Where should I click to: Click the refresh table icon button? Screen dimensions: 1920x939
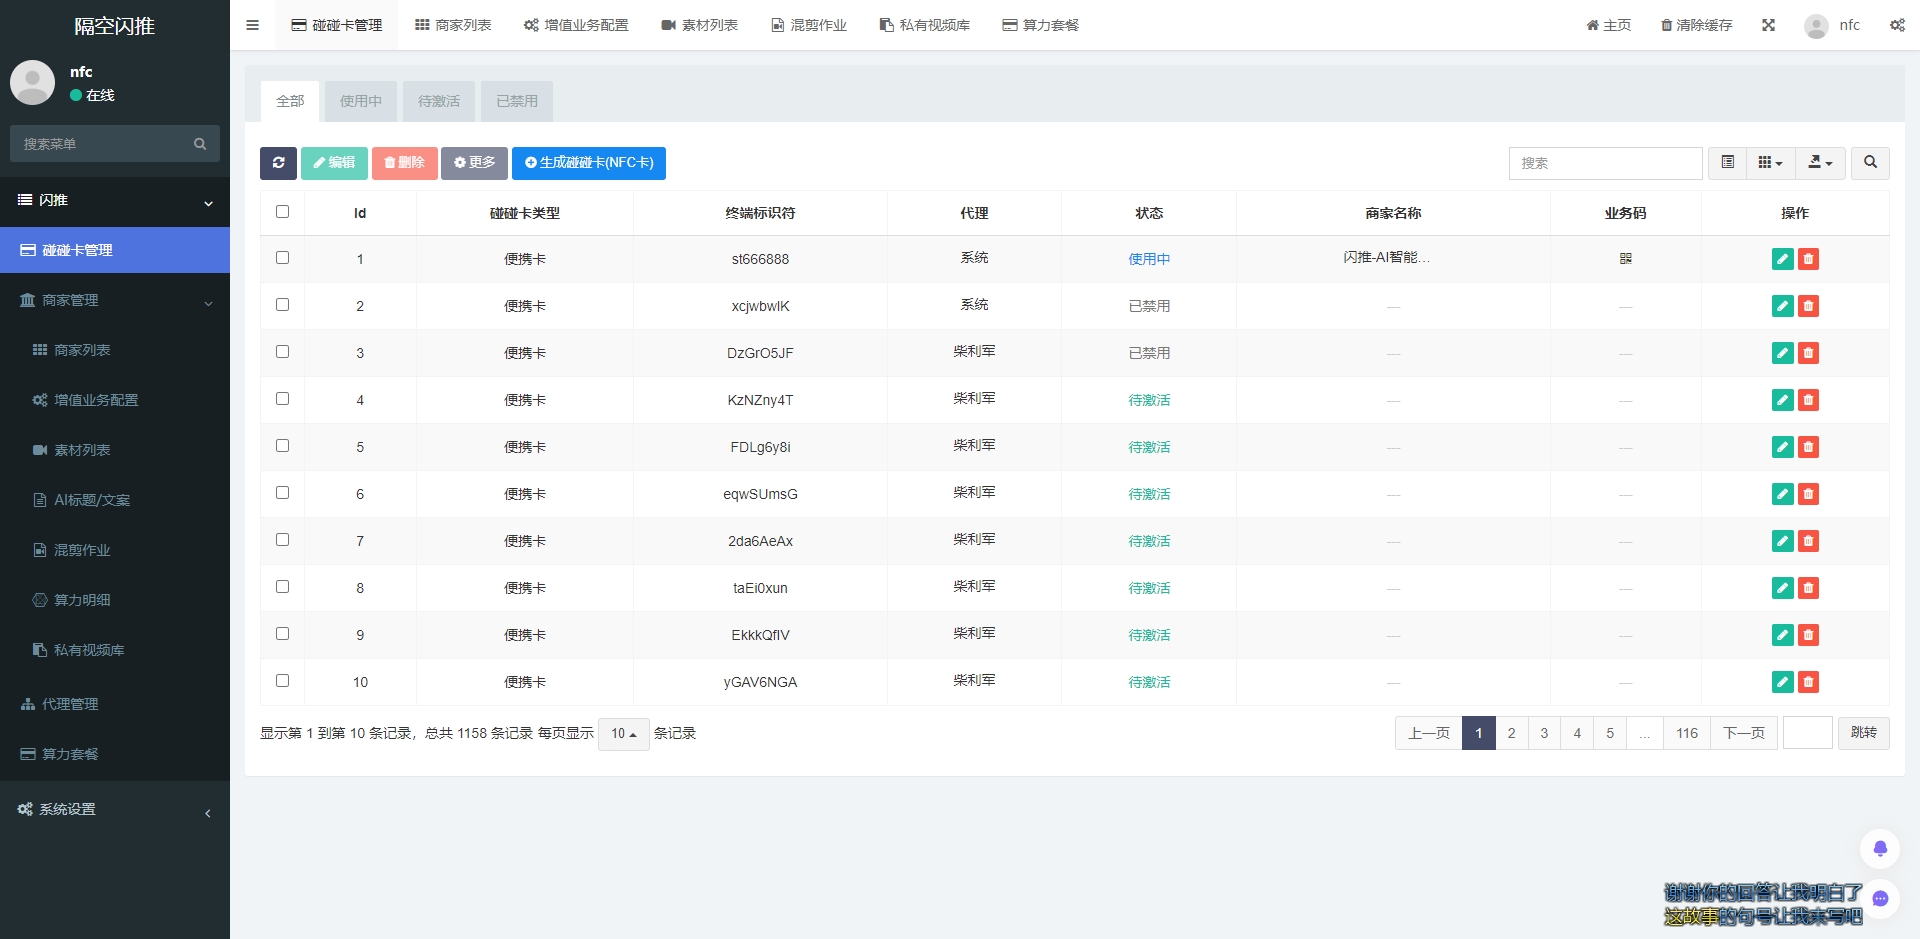point(278,163)
